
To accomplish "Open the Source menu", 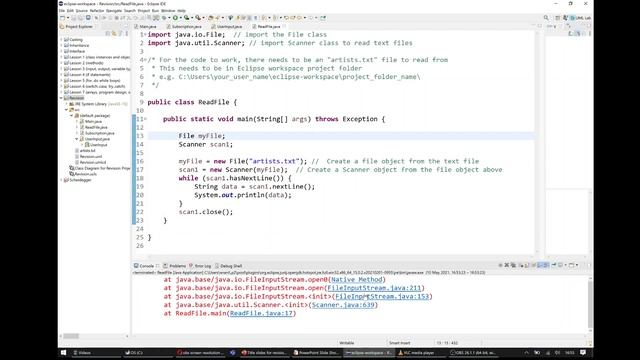I will click(82, 11).
